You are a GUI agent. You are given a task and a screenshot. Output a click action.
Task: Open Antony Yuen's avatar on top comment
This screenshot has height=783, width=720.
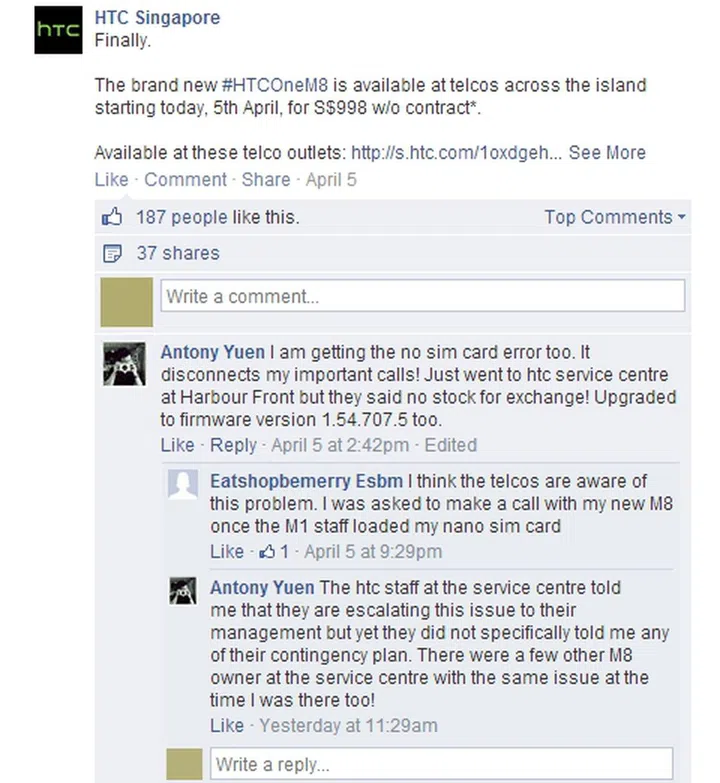(124, 364)
